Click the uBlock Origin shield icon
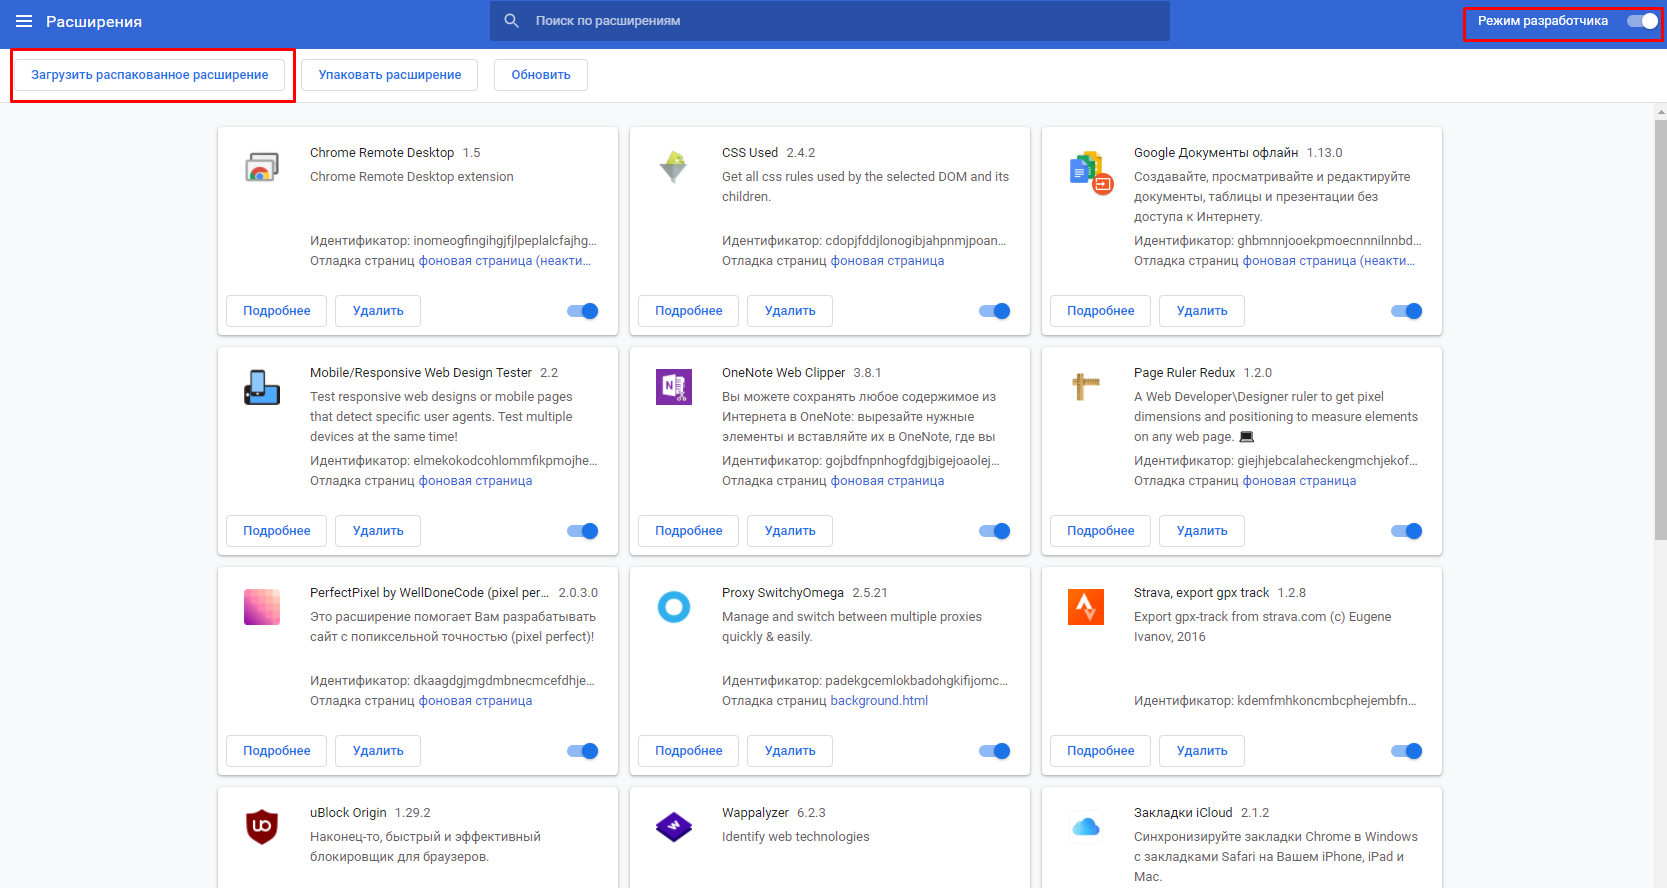The height and width of the screenshot is (888, 1667). pos(262,827)
